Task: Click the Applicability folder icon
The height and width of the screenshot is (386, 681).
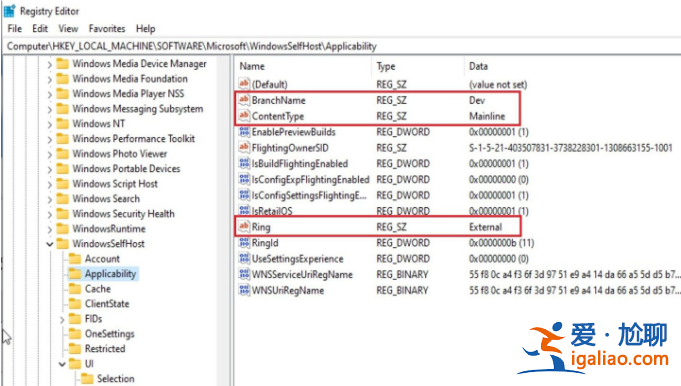Action: (75, 274)
